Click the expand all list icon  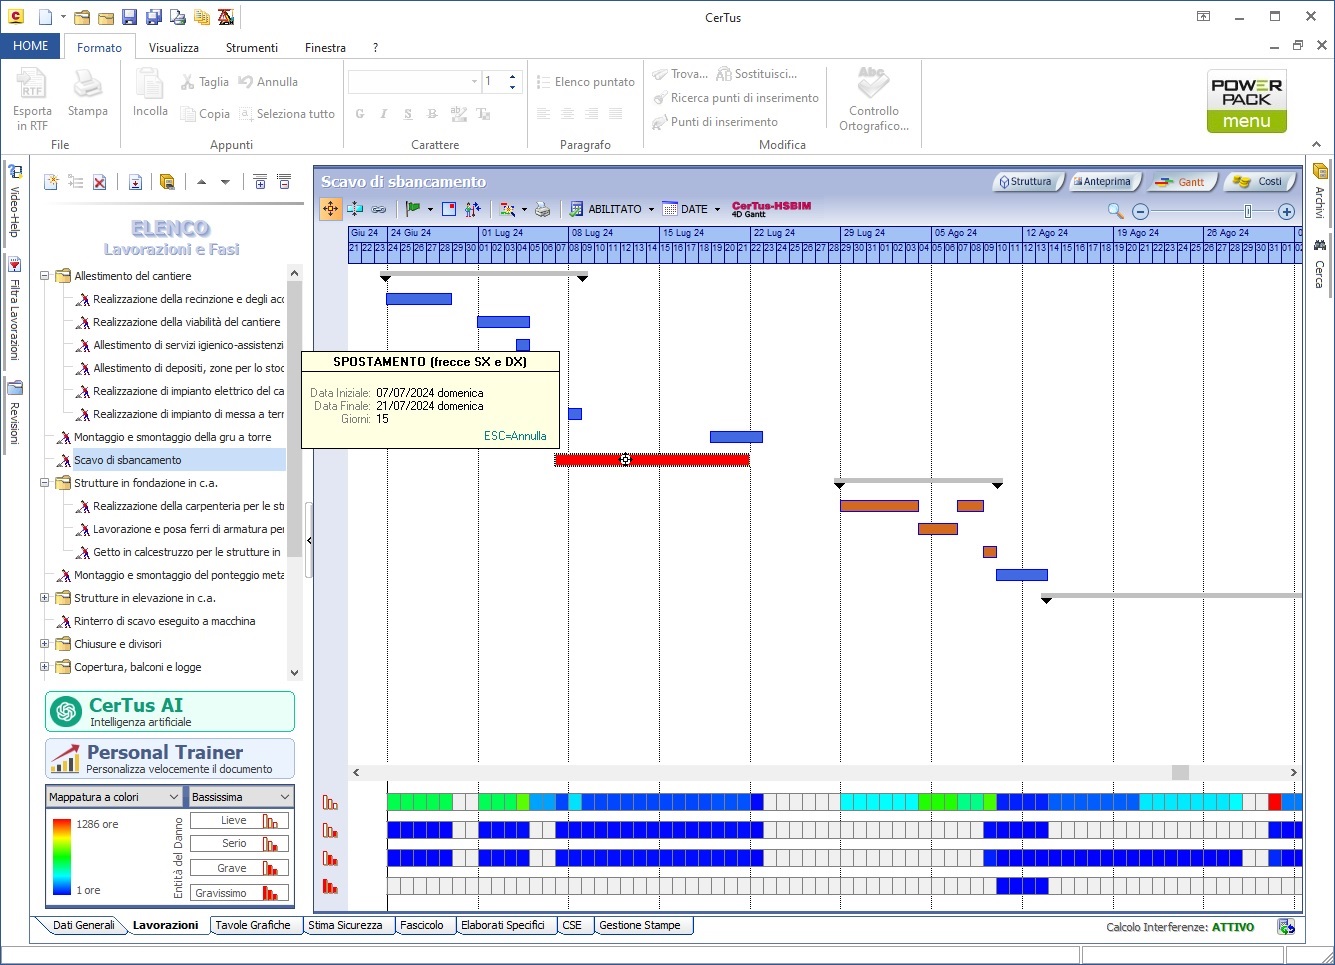[260, 182]
